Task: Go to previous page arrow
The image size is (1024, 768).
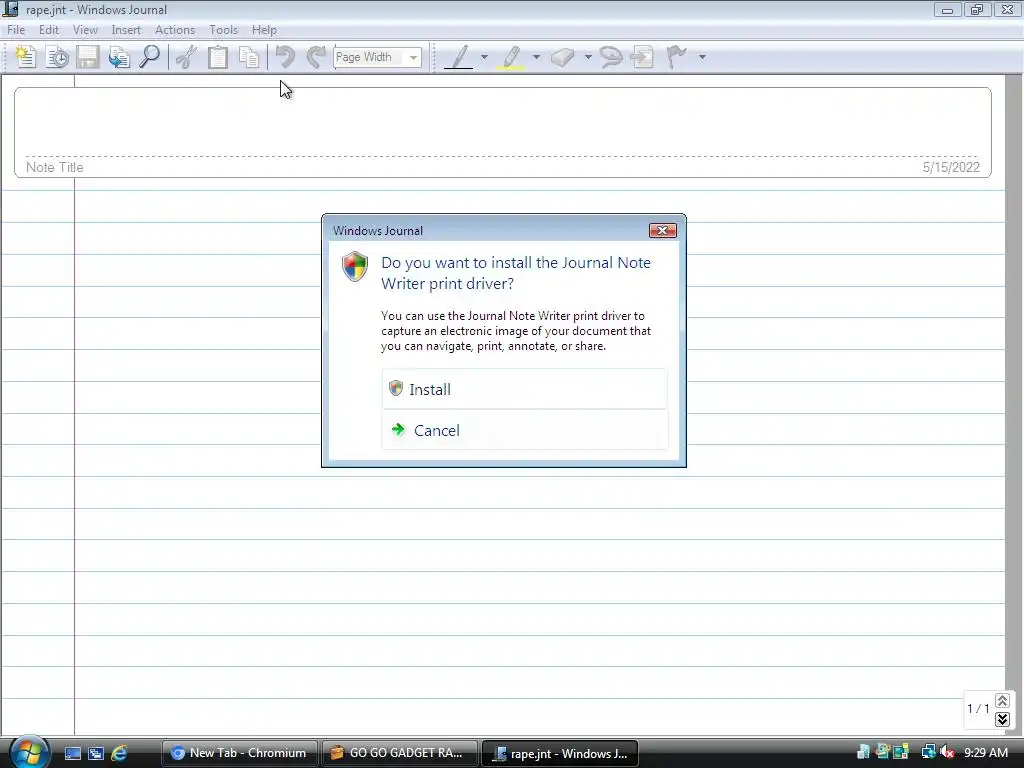Action: point(1002,700)
